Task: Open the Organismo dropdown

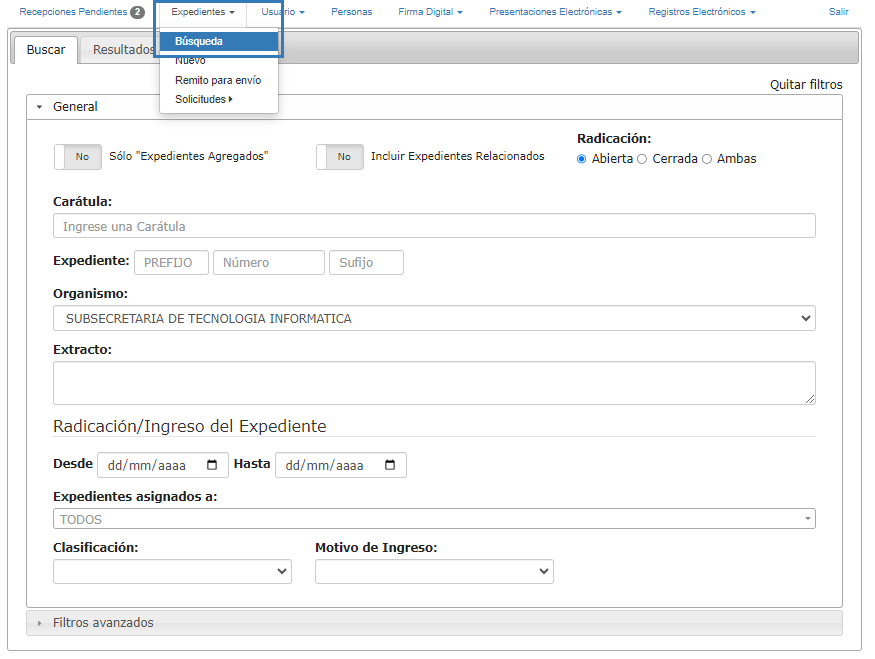Action: click(x=434, y=319)
